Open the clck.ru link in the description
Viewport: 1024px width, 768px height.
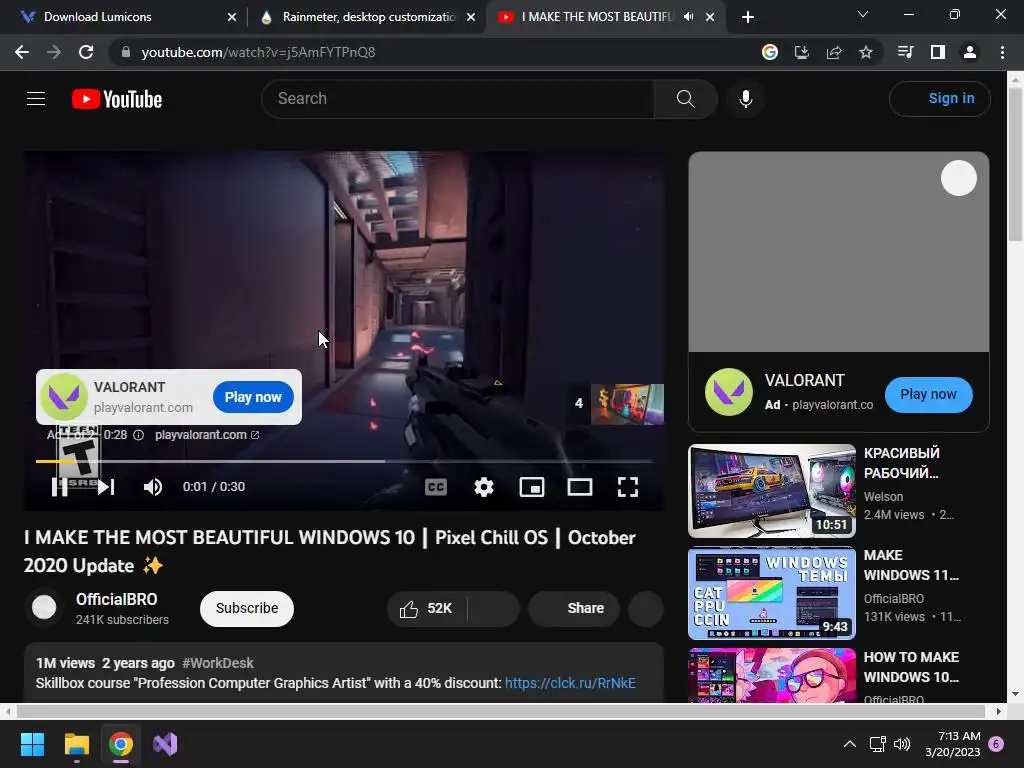569,683
